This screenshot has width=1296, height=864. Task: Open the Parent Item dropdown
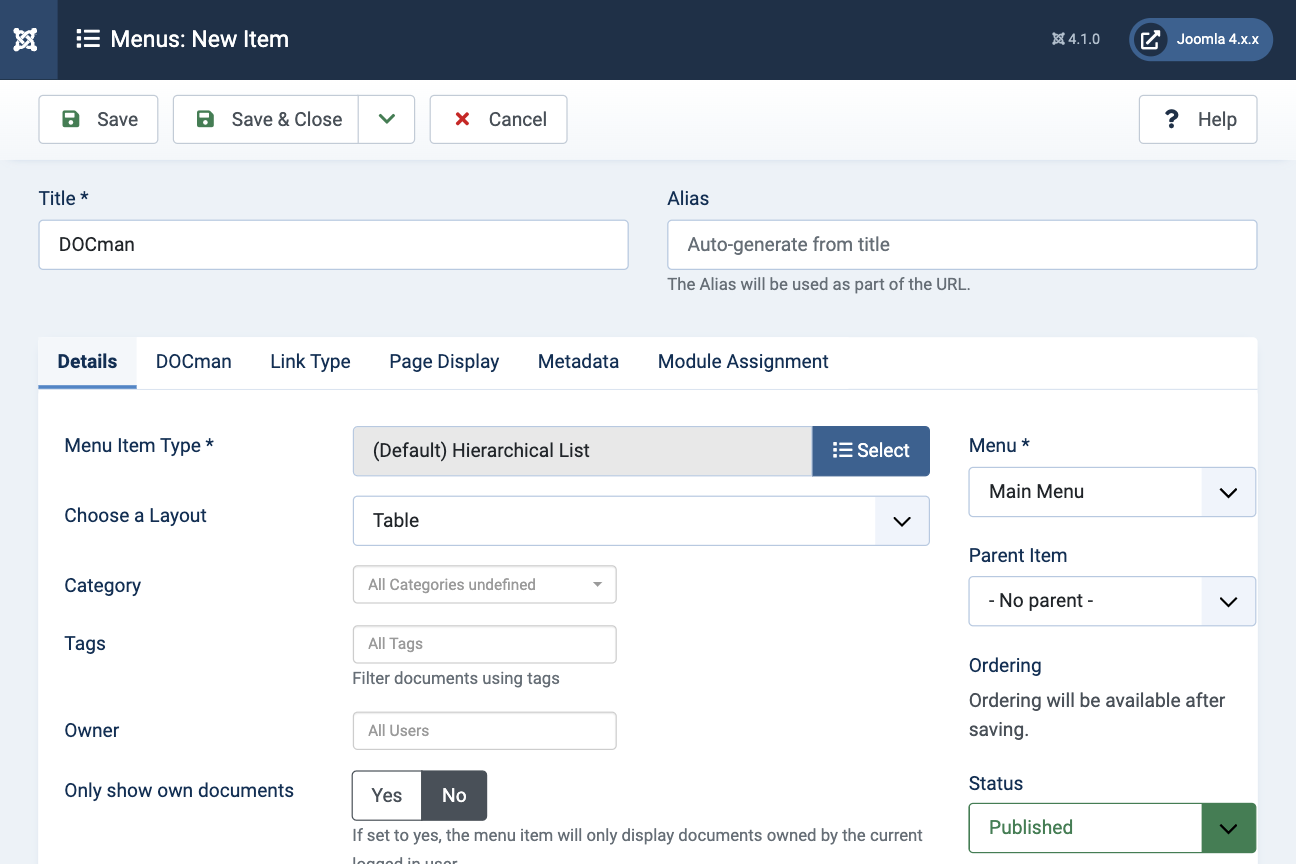(x=1111, y=601)
